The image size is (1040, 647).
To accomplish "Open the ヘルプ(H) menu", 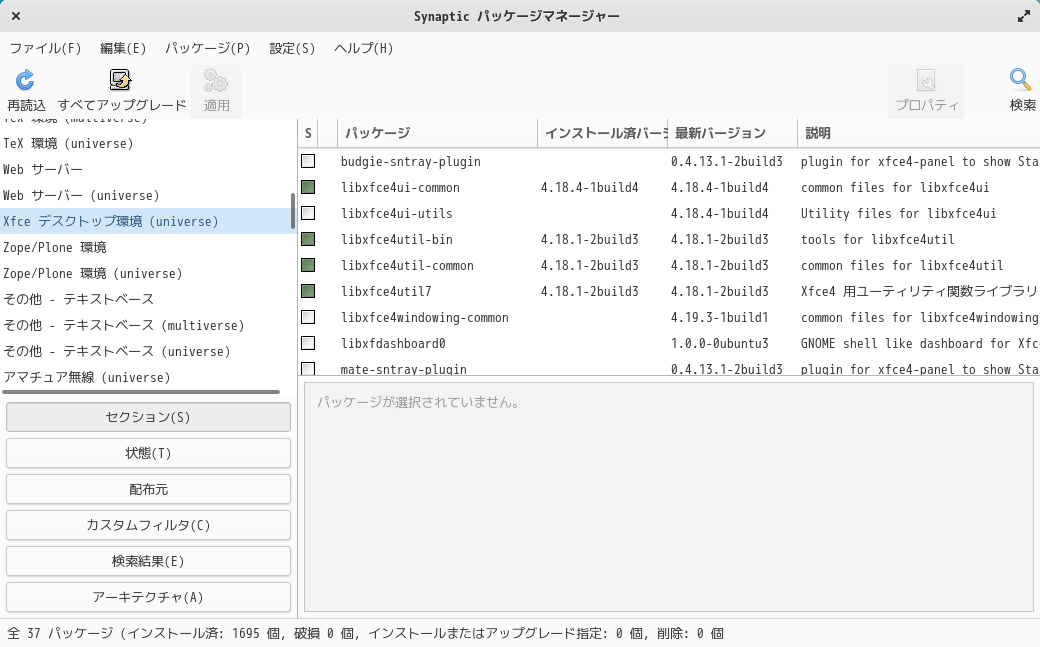I will click(x=363, y=48).
